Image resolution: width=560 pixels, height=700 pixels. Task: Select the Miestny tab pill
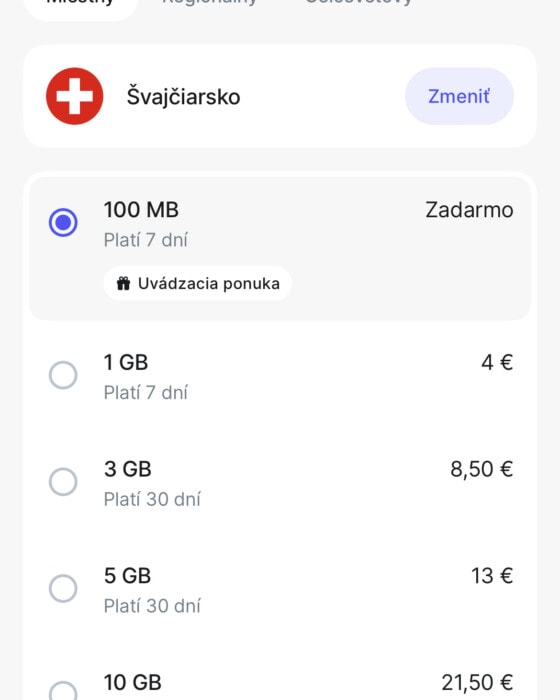tap(80, 5)
